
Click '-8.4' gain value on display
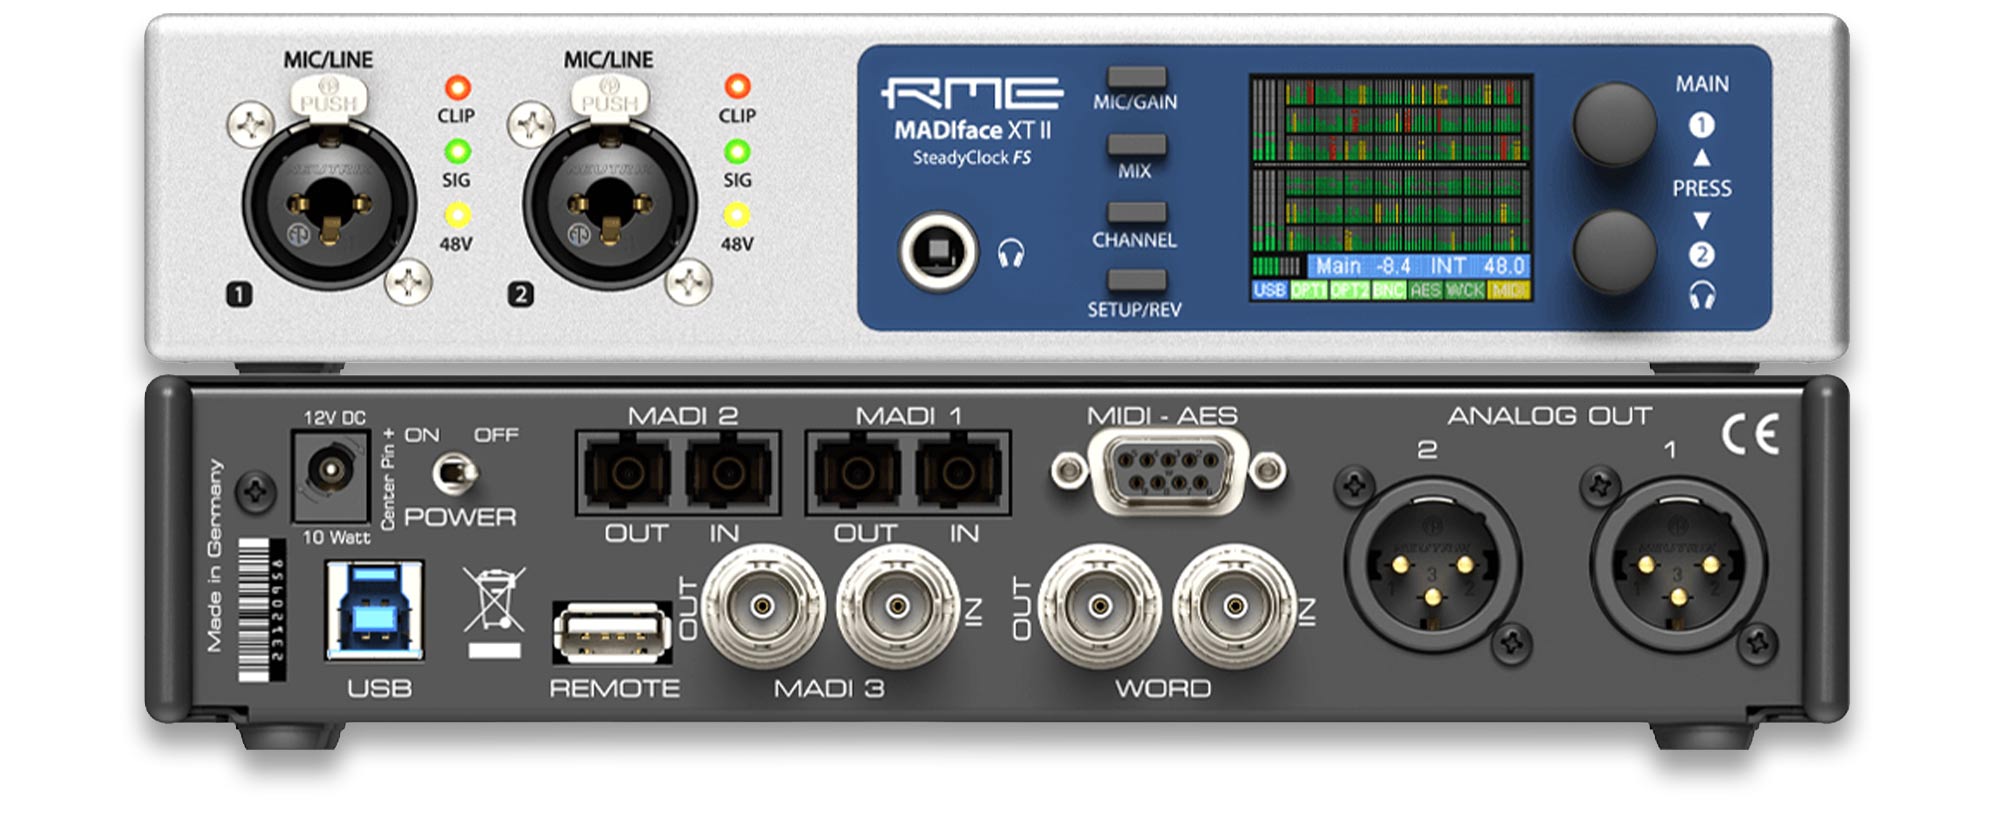point(1393,266)
